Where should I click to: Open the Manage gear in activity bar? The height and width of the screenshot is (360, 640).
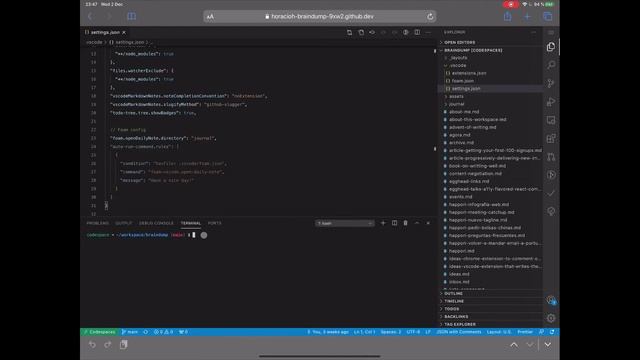click(551, 318)
